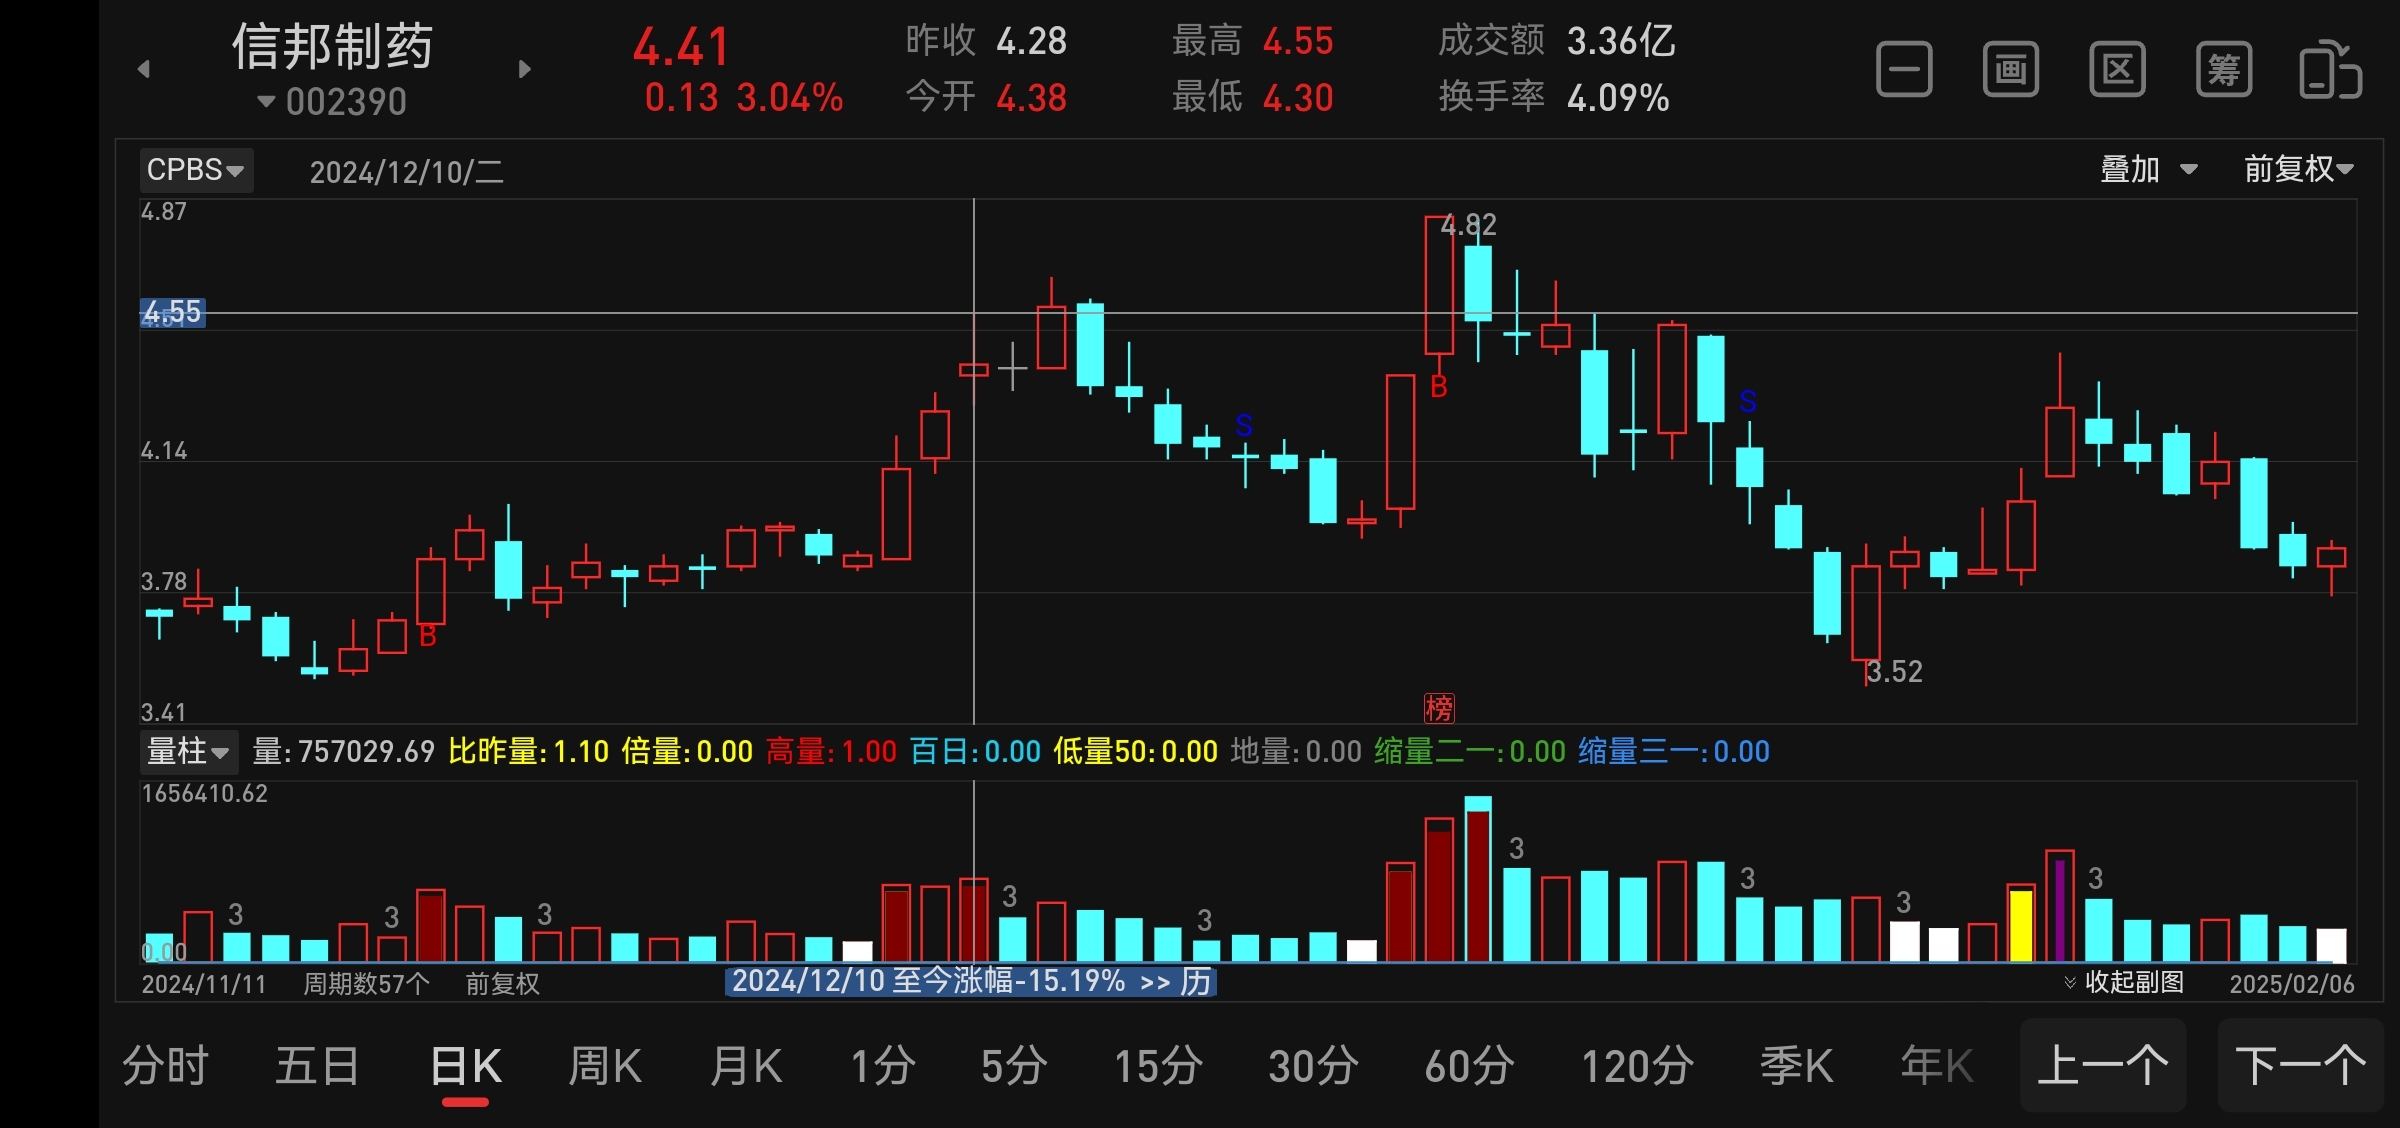Open the 画 drawing tools icon
Viewport: 2400px width, 1128px height.
(2011, 70)
